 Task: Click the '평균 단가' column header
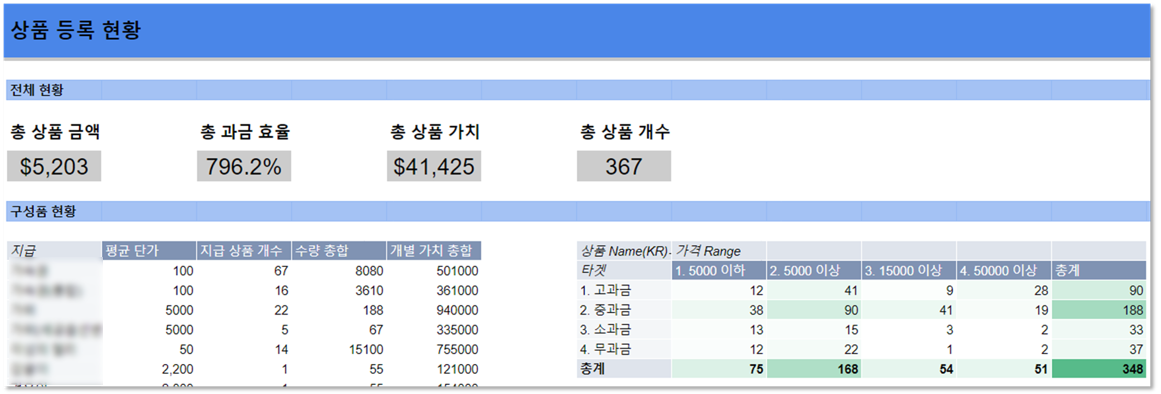(x=149, y=250)
